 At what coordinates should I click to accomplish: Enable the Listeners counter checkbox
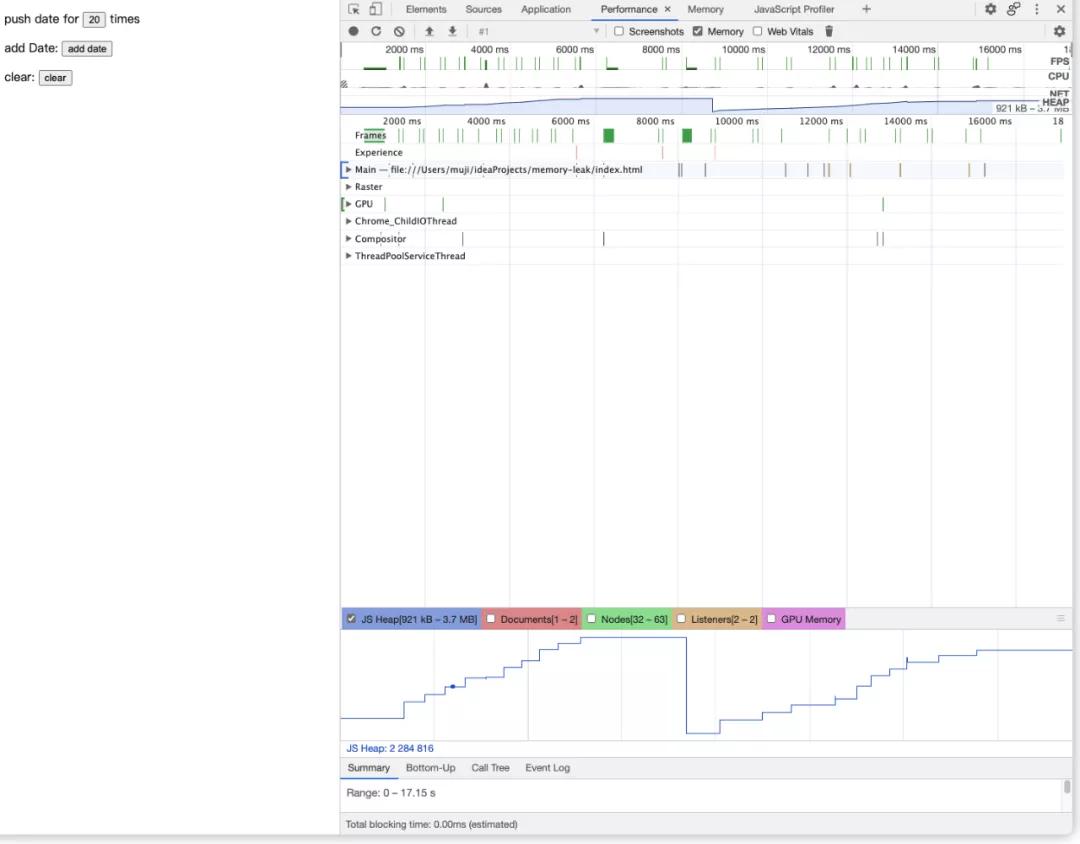[x=681, y=619]
